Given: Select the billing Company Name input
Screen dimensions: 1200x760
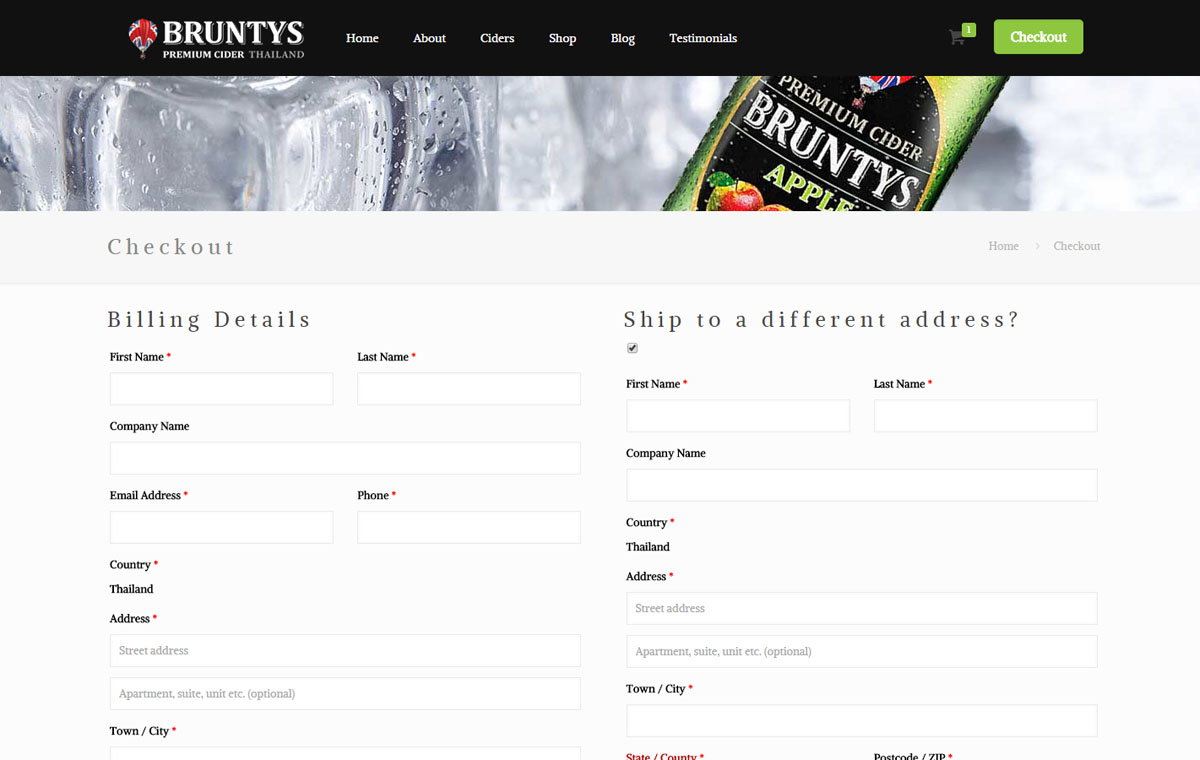Looking at the screenshot, I should (x=345, y=458).
